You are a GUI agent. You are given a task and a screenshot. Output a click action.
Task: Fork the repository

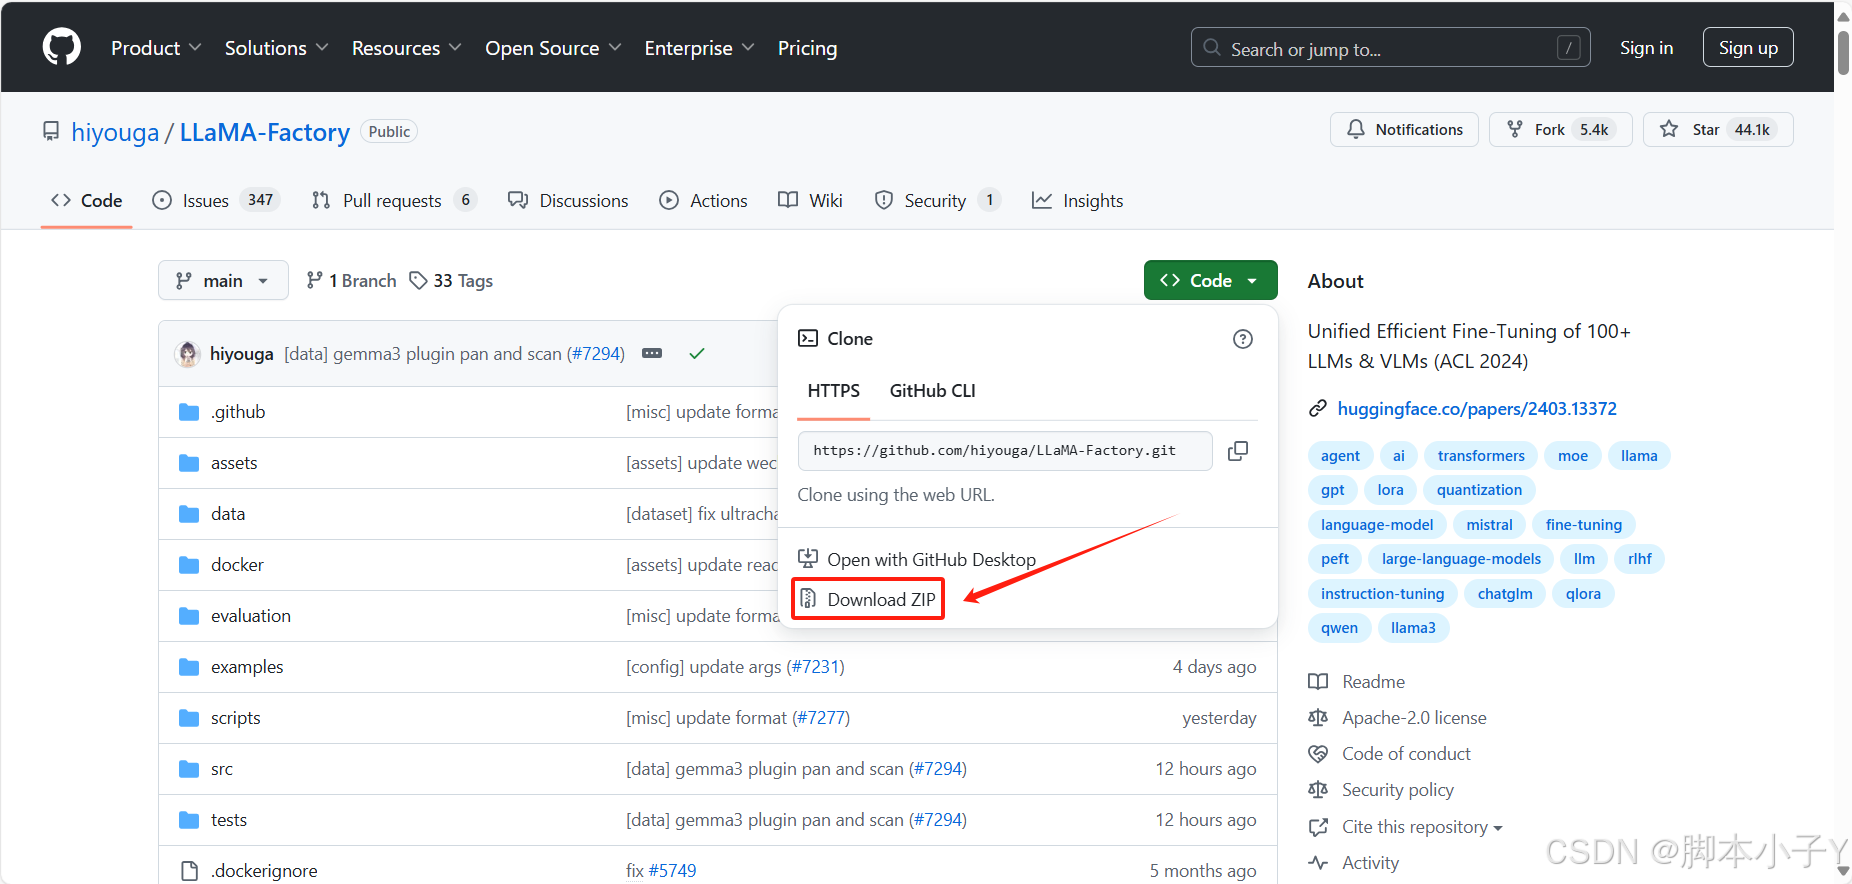click(x=1560, y=130)
